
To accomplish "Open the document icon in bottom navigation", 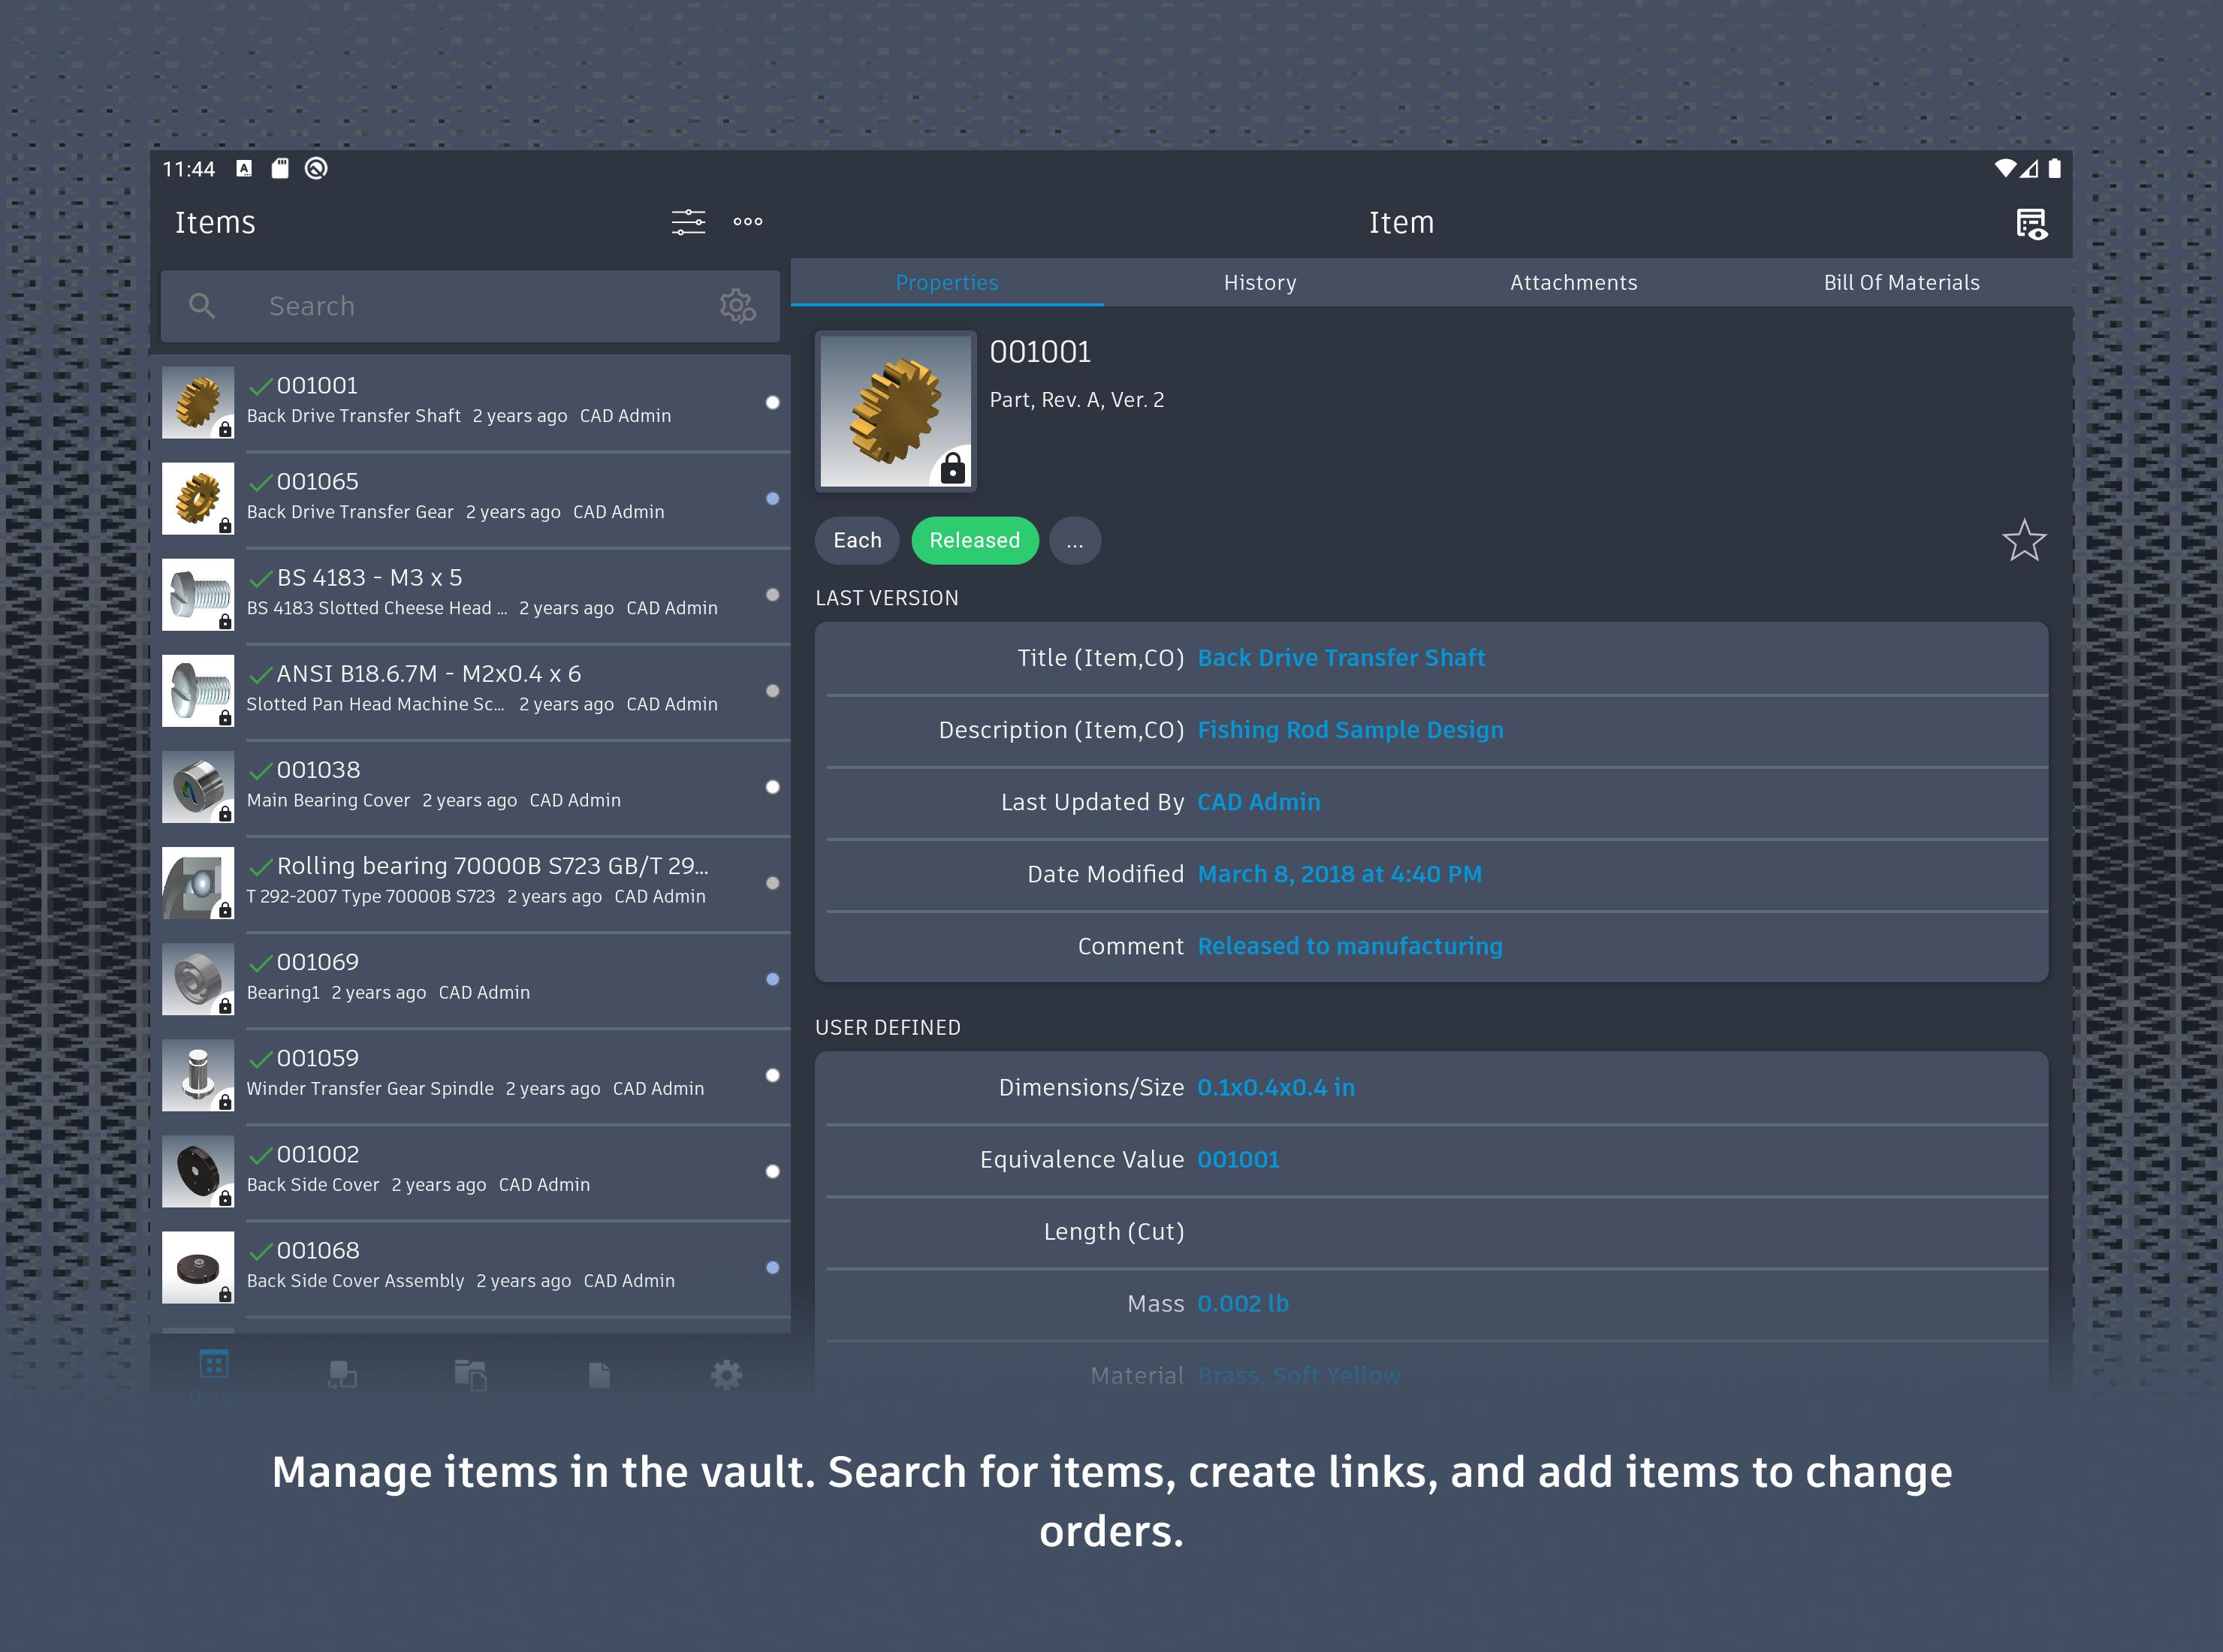I will 599,1375.
